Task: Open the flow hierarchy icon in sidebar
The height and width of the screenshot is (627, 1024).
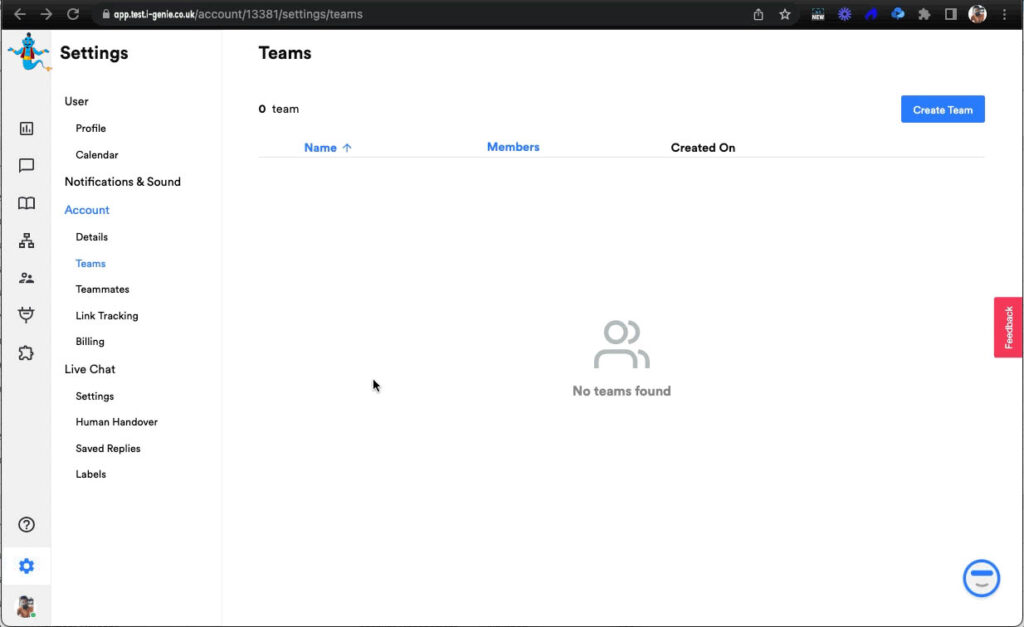Action: click(26, 241)
